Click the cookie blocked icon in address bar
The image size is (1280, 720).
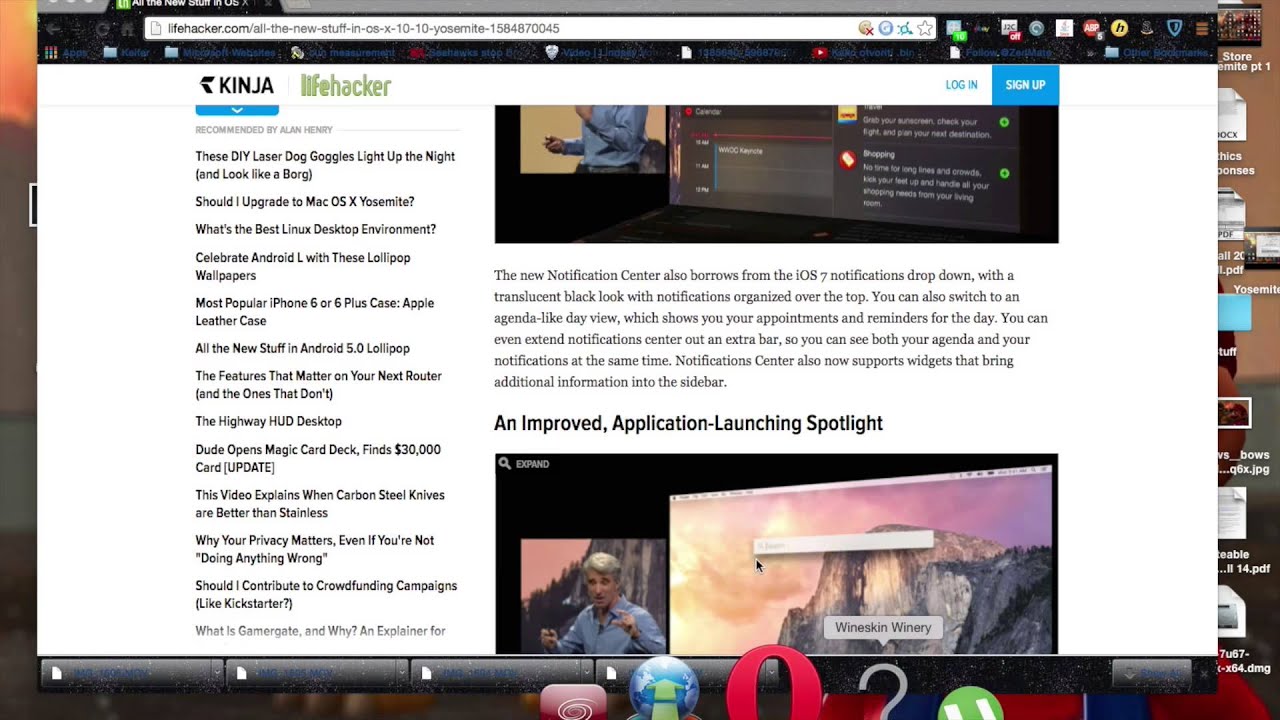[866, 28]
